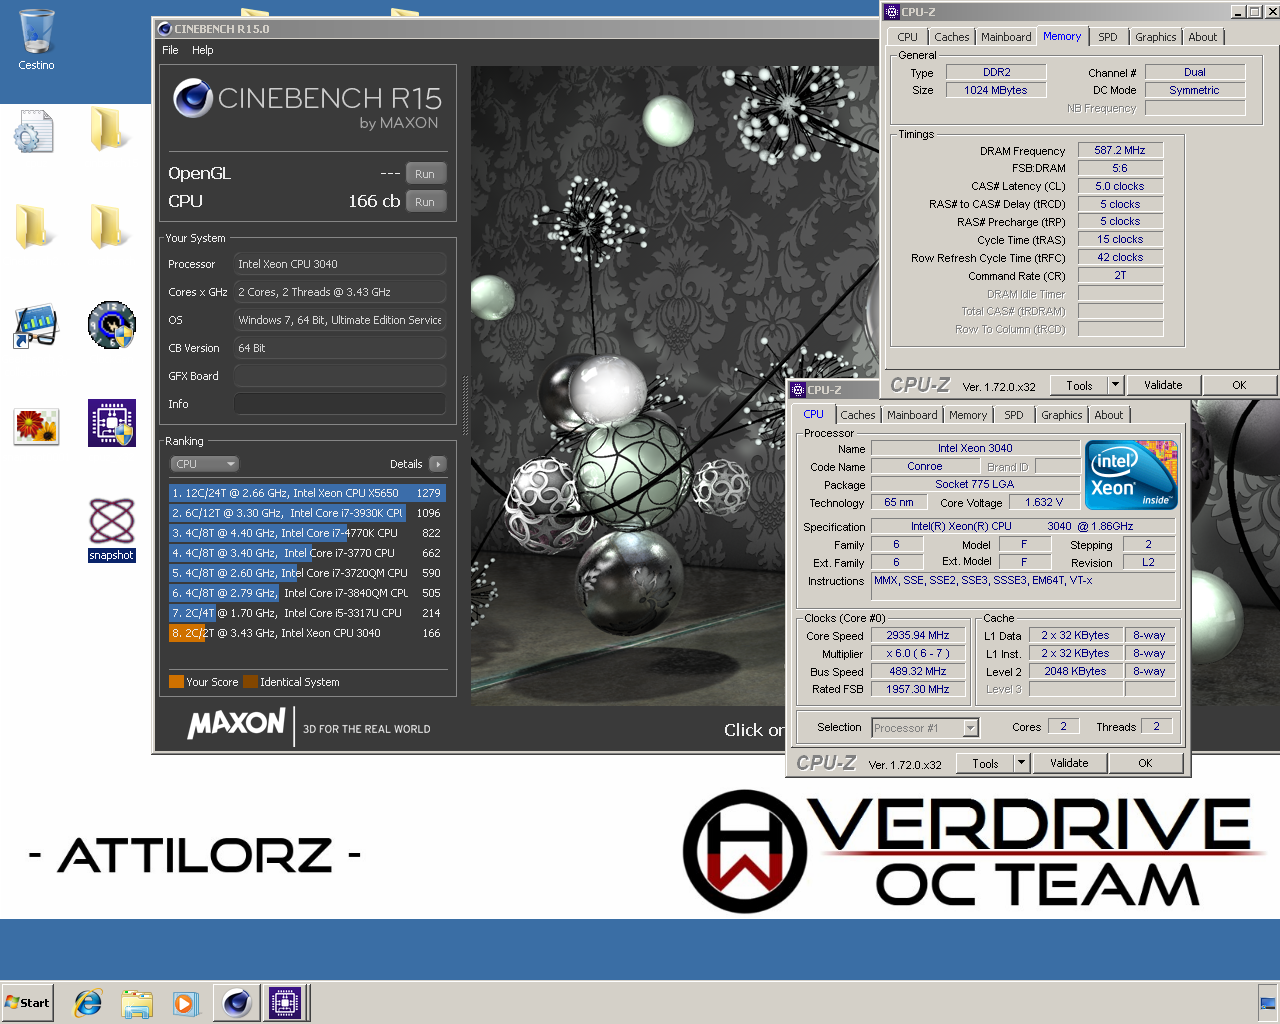Open SPD tab in upper CPU-Z window
The image size is (1280, 1024).
click(1108, 37)
